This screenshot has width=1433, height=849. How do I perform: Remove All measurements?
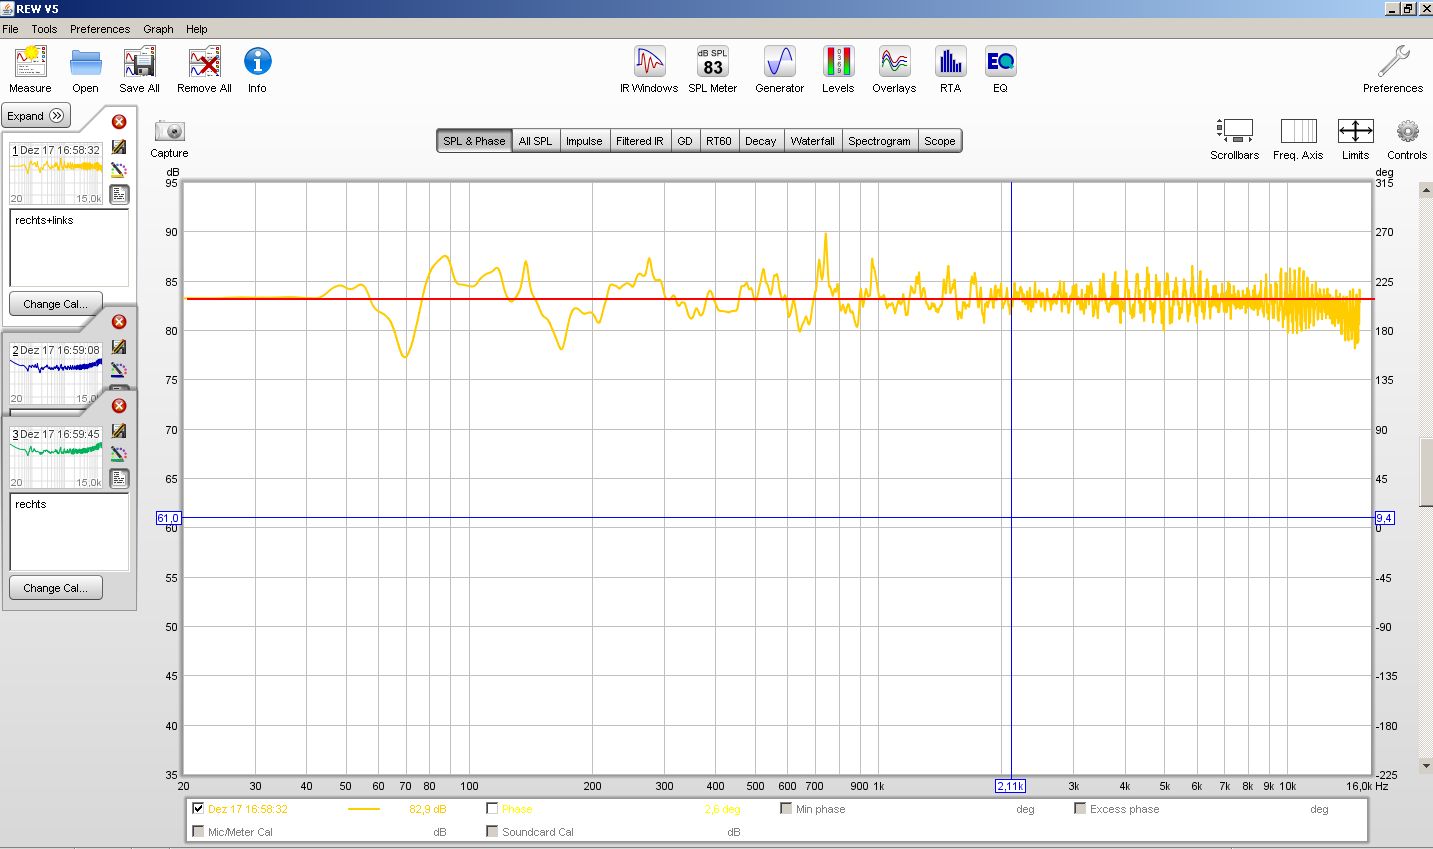[x=204, y=70]
